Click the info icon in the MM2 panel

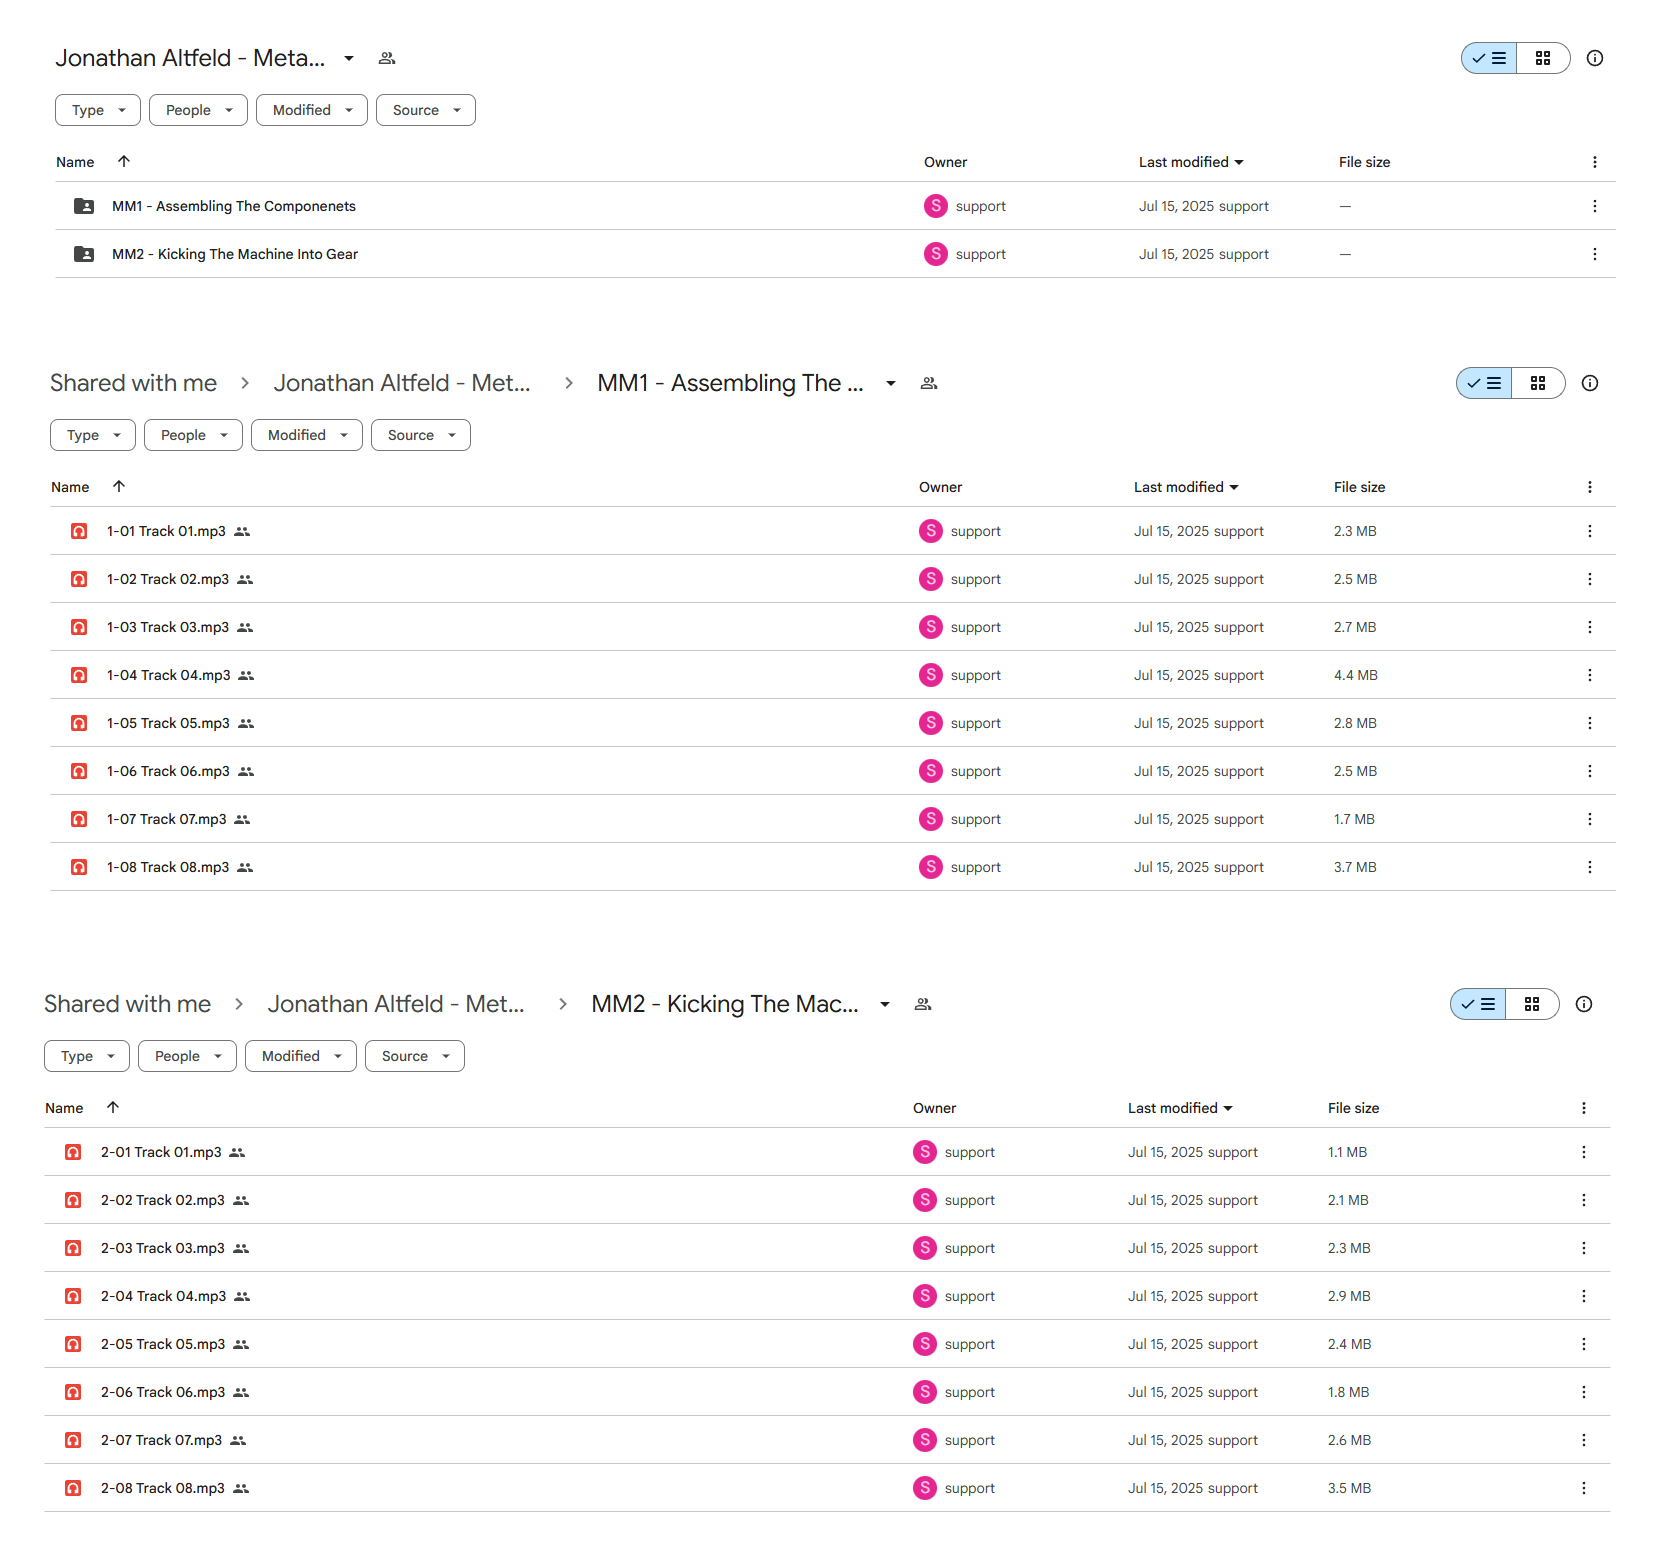pyautogui.click(x=1584, y=1004)
